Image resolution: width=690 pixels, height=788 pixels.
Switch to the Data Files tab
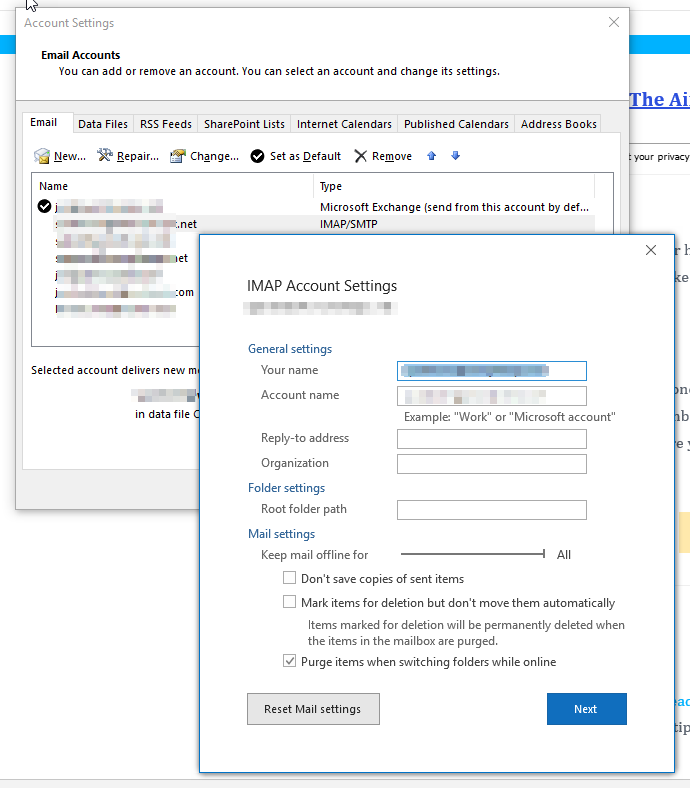103,124
